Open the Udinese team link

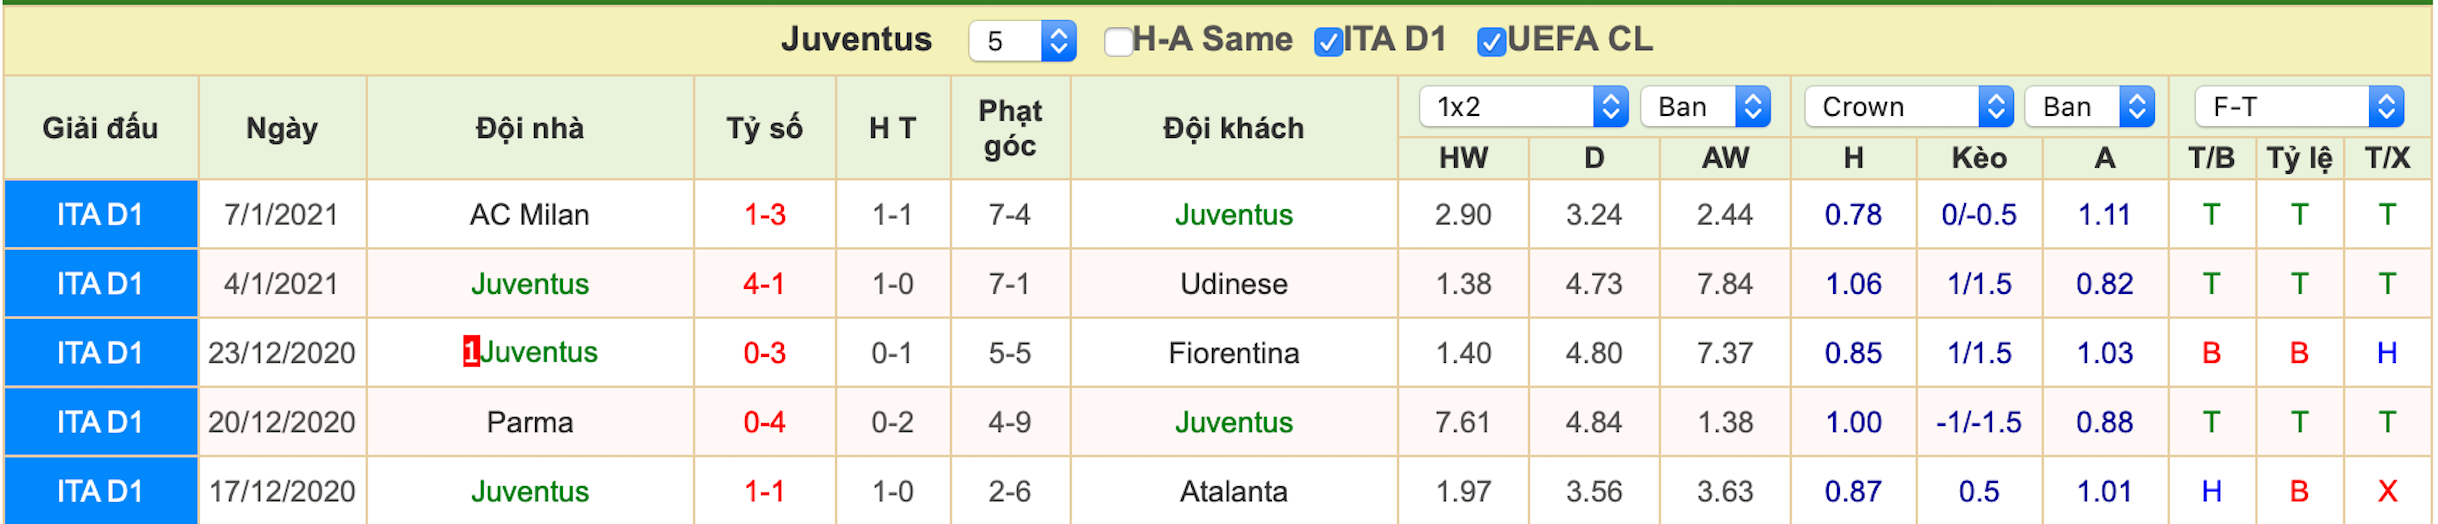pyautogui.click(x=1234, y=284)
